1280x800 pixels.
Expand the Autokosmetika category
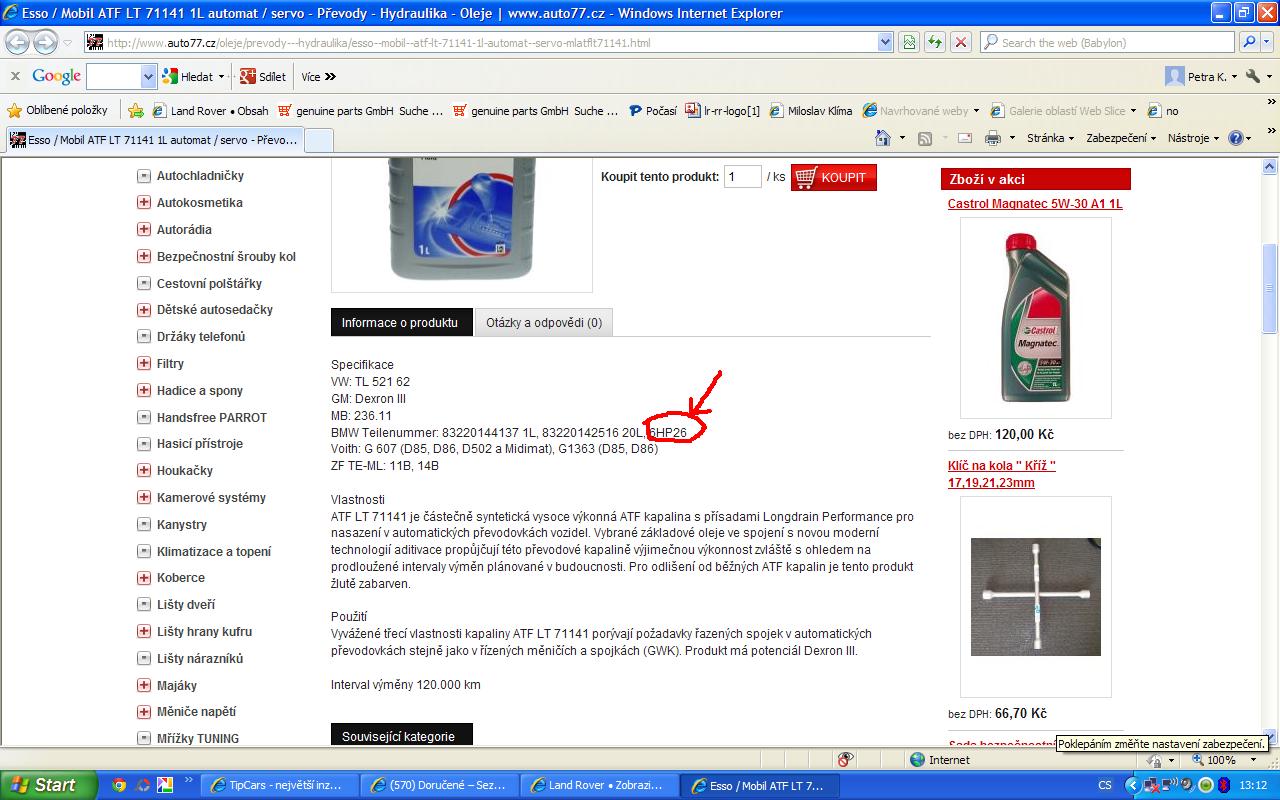coord(144,203)
